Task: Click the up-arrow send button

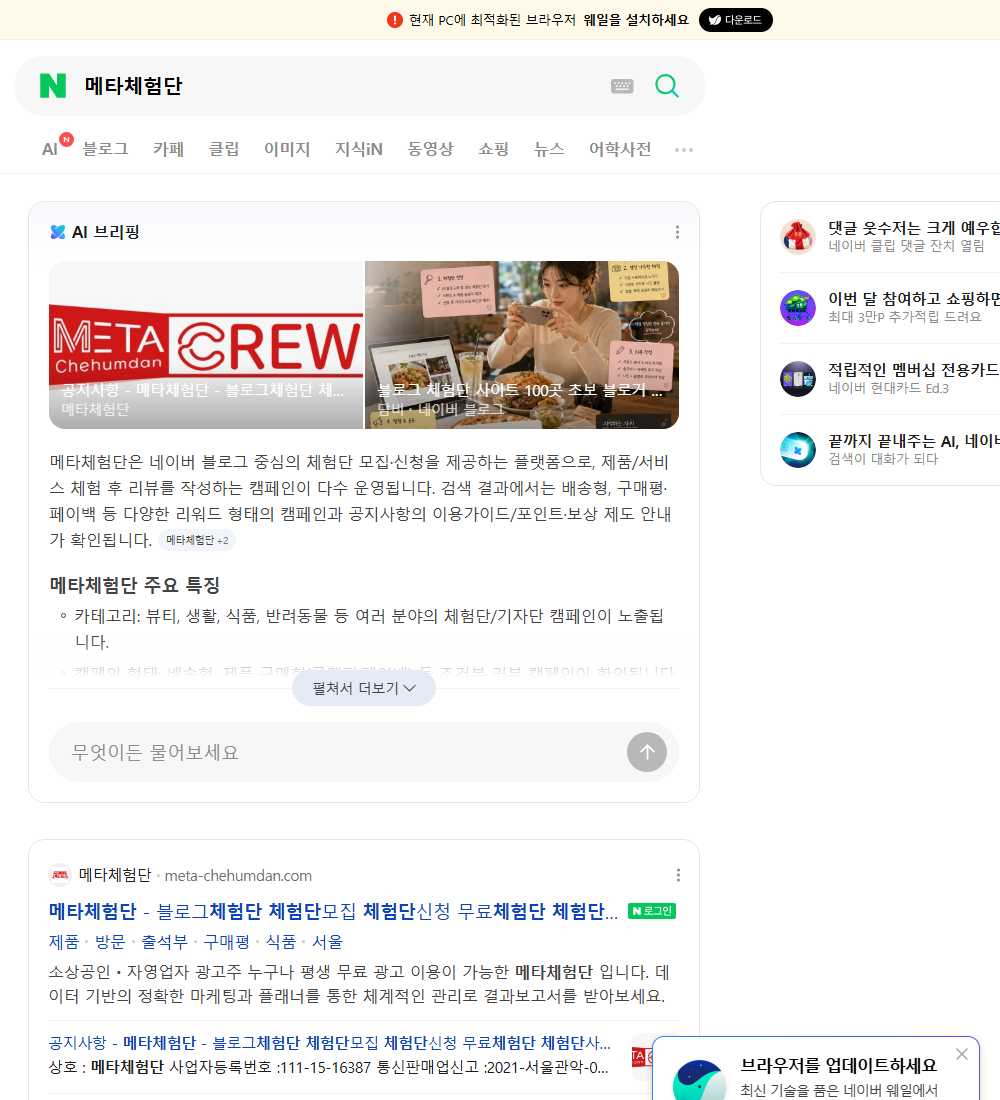Action: (647, 752)
